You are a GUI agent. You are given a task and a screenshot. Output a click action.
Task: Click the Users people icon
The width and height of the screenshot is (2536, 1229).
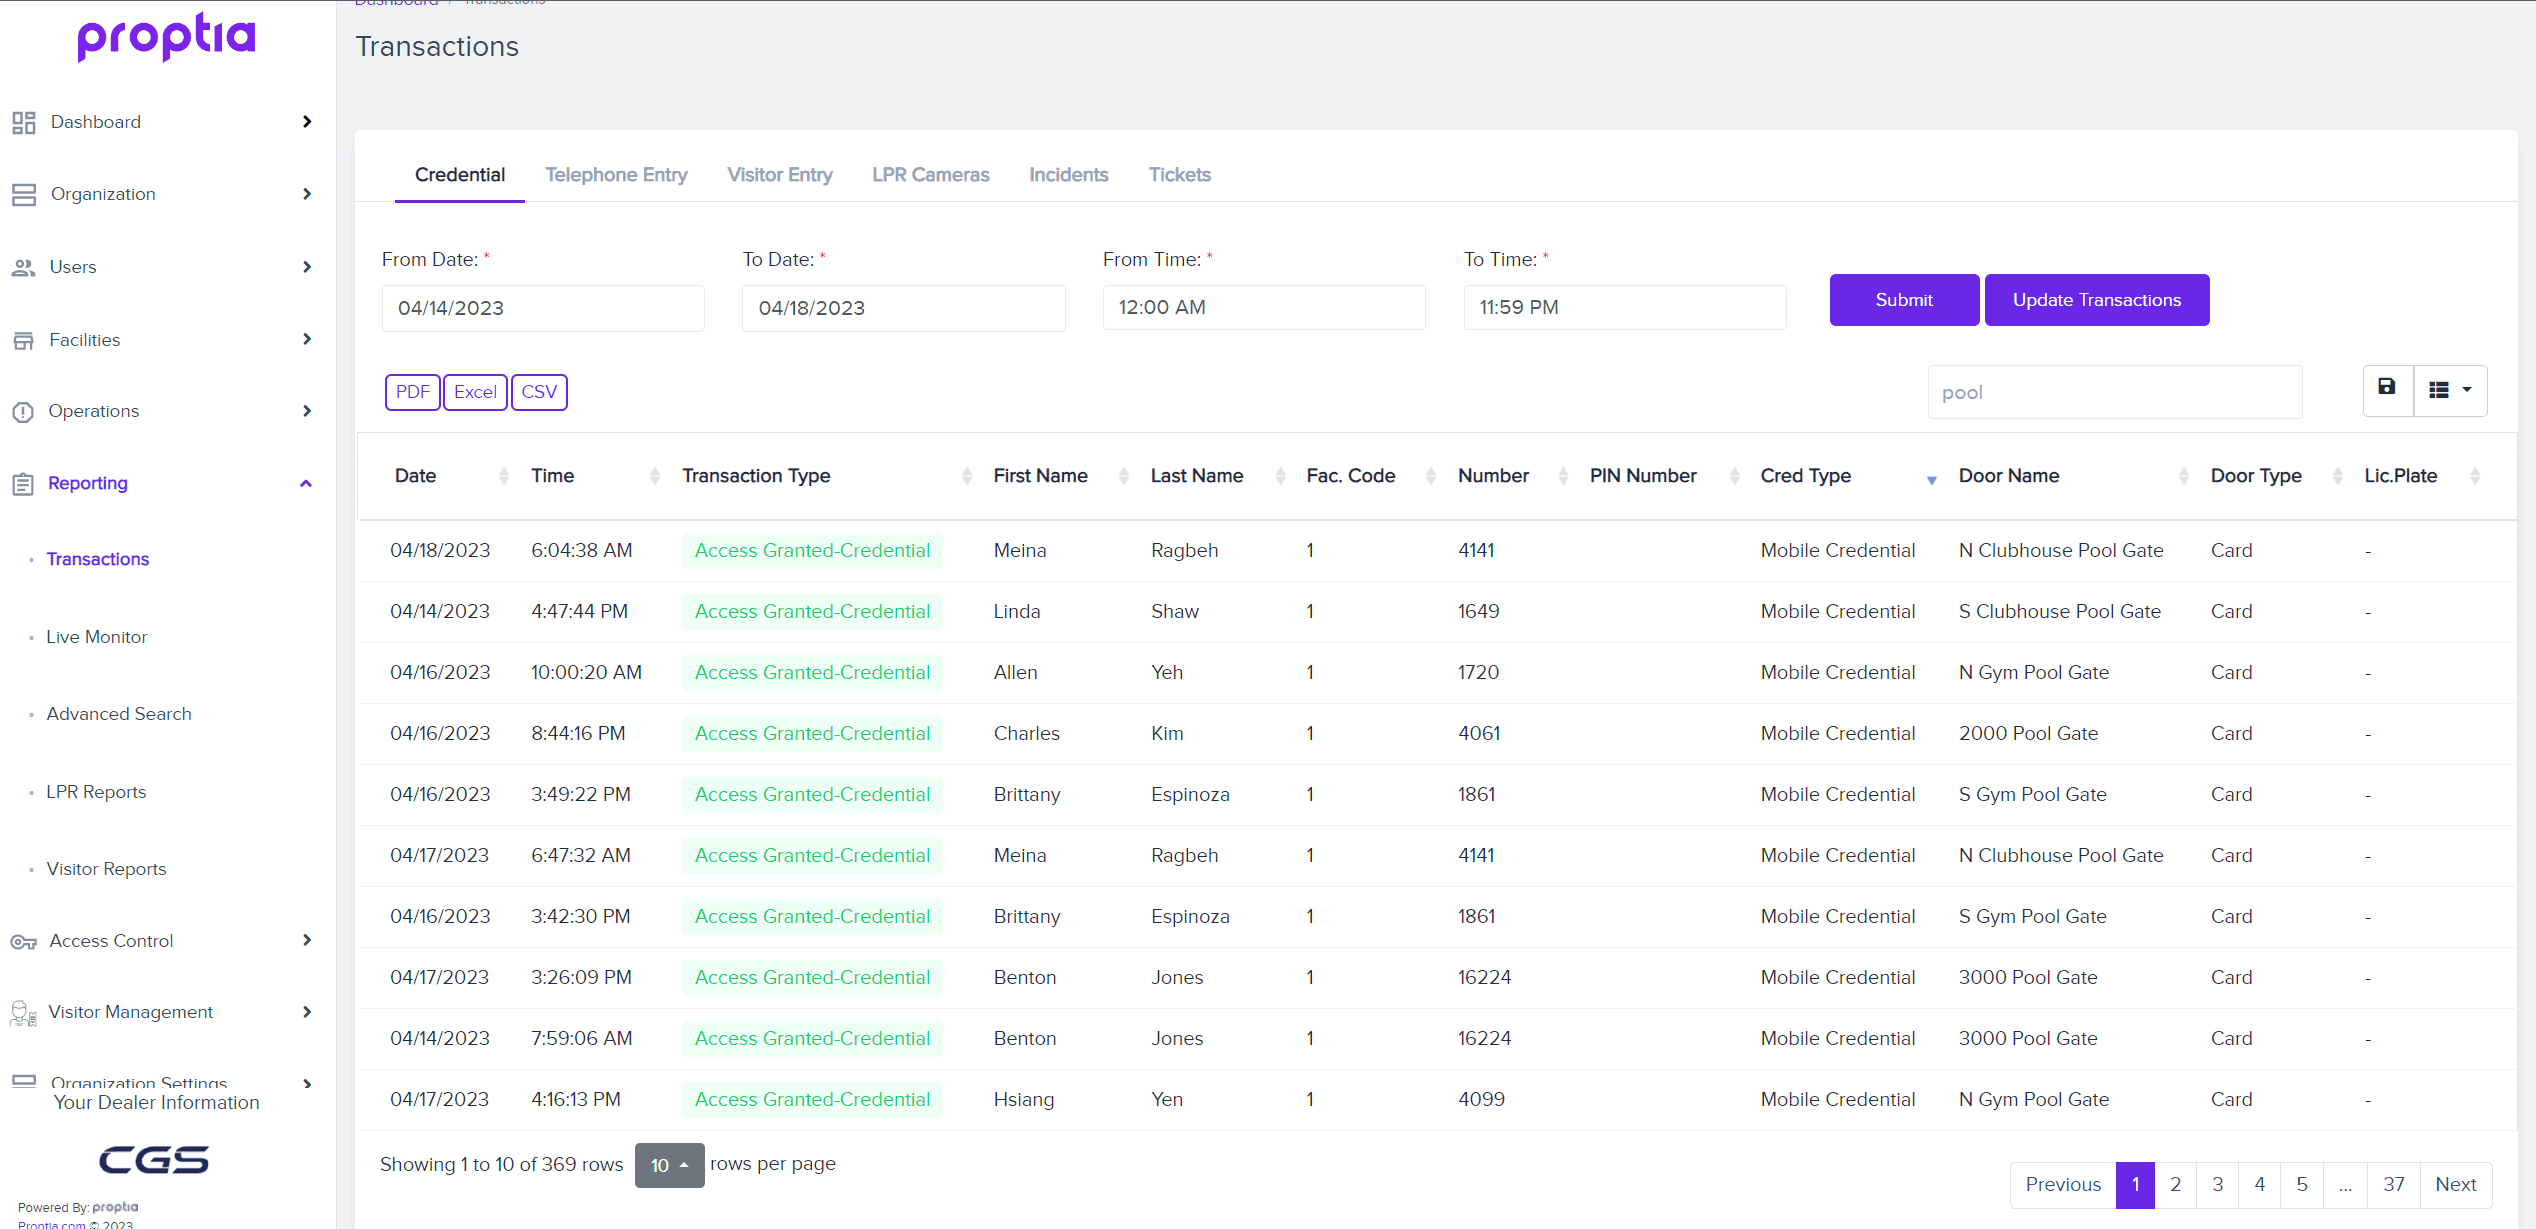[23, 267]
